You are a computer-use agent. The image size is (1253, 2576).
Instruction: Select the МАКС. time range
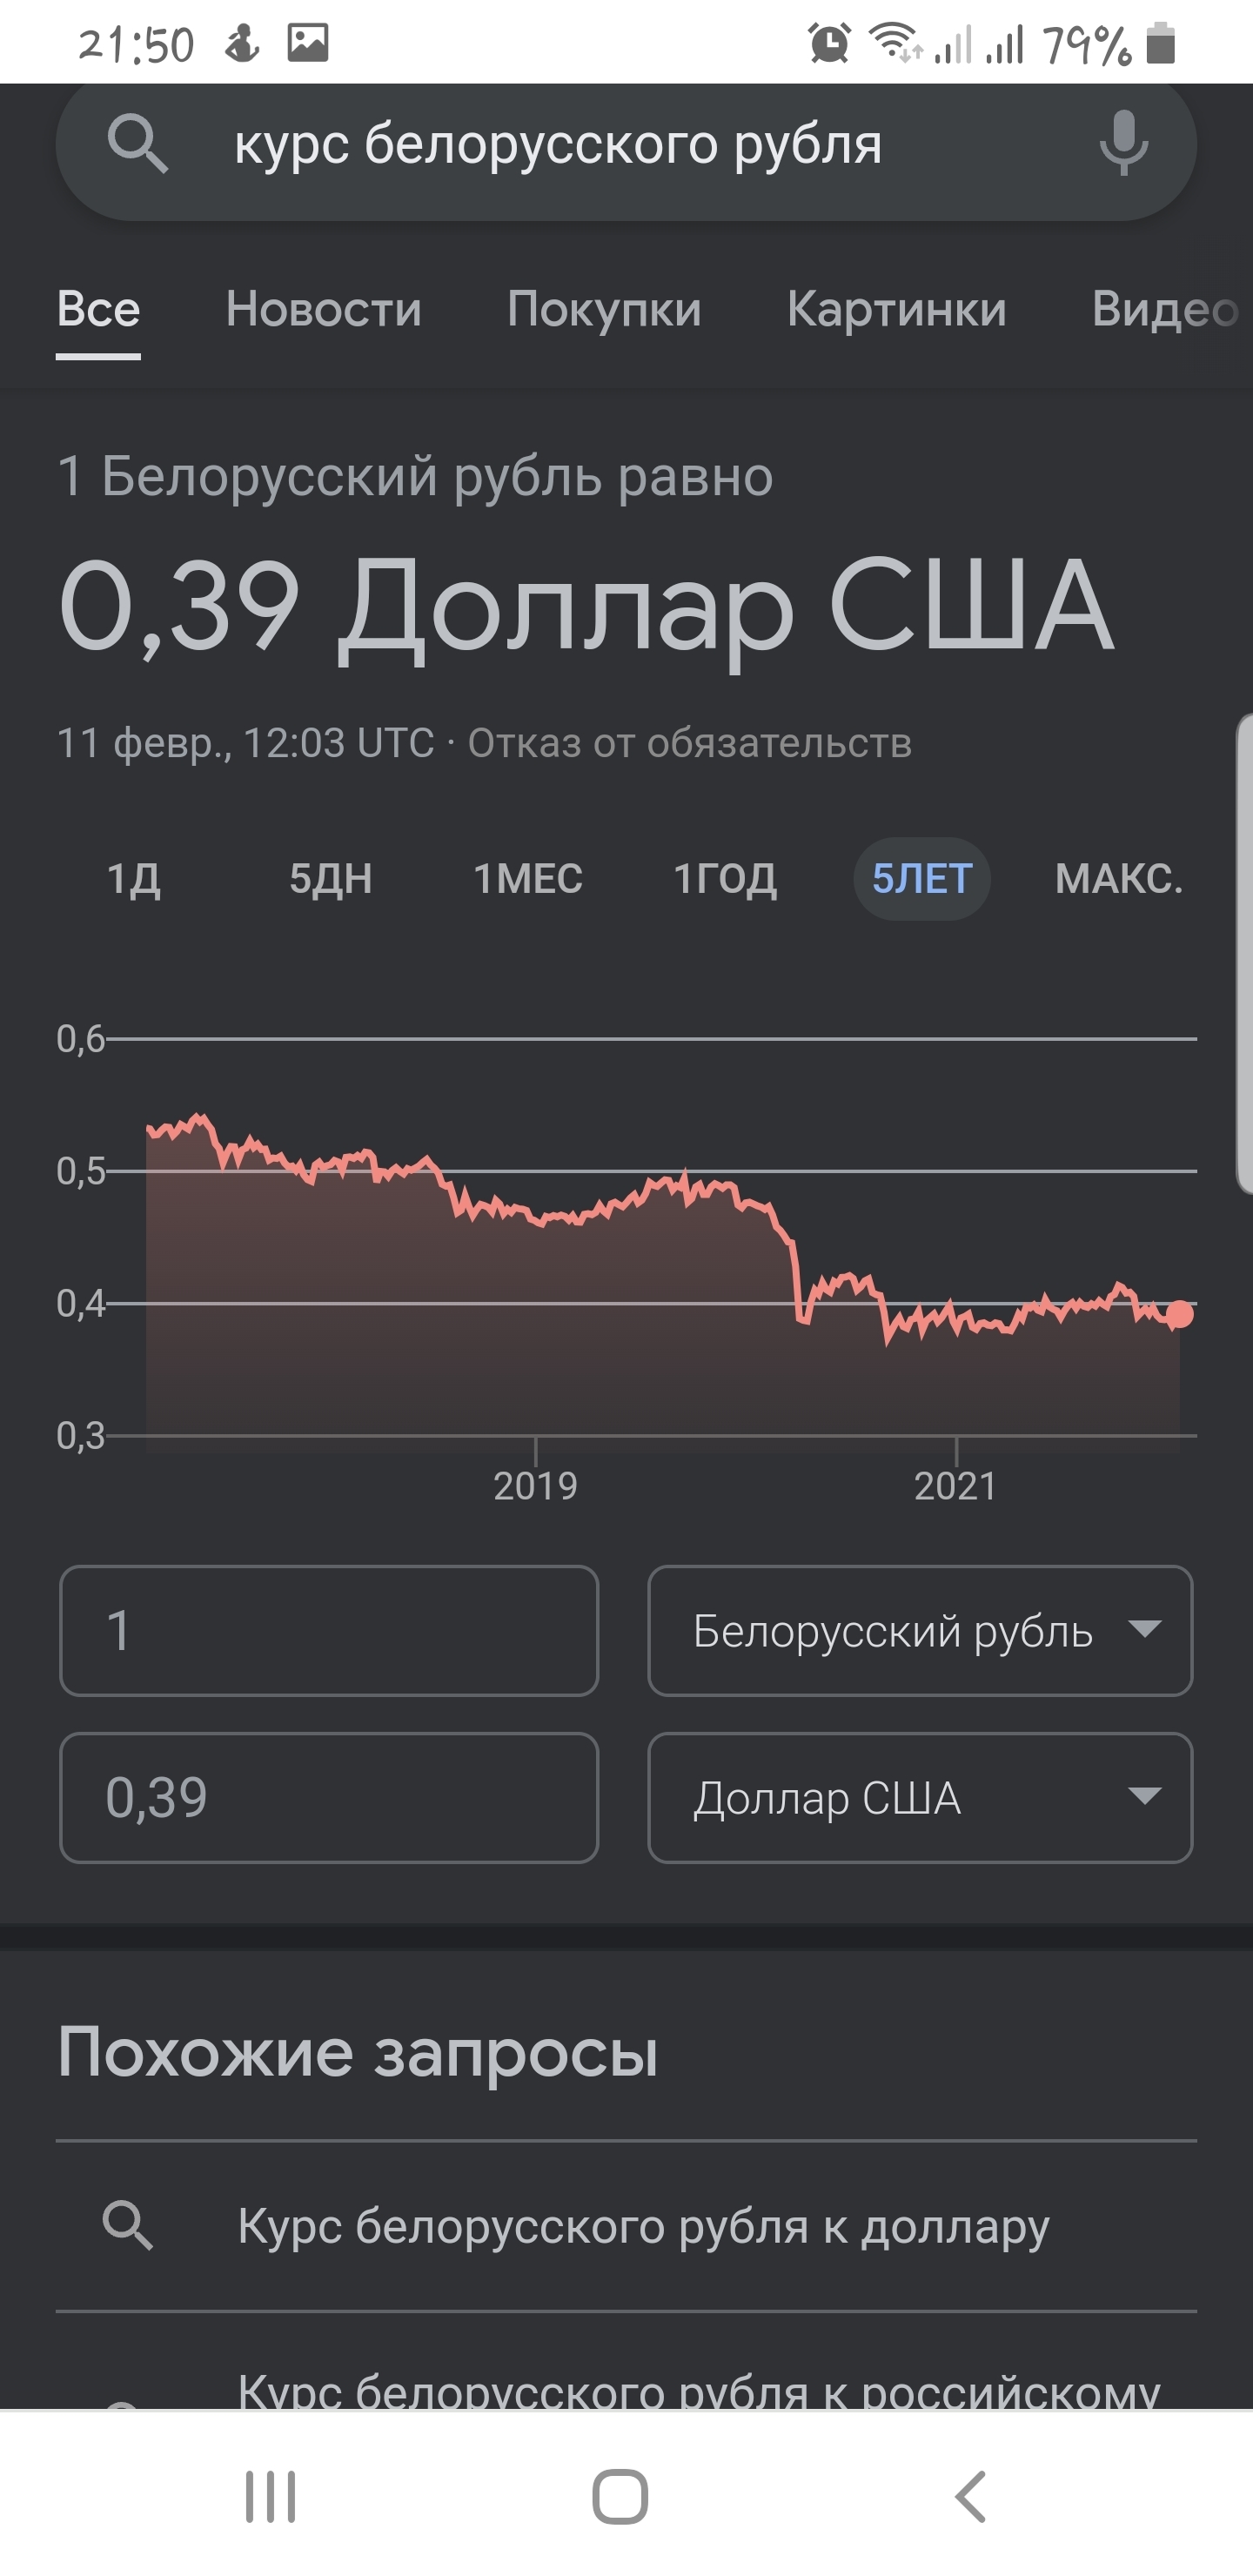pos(1118,879)
